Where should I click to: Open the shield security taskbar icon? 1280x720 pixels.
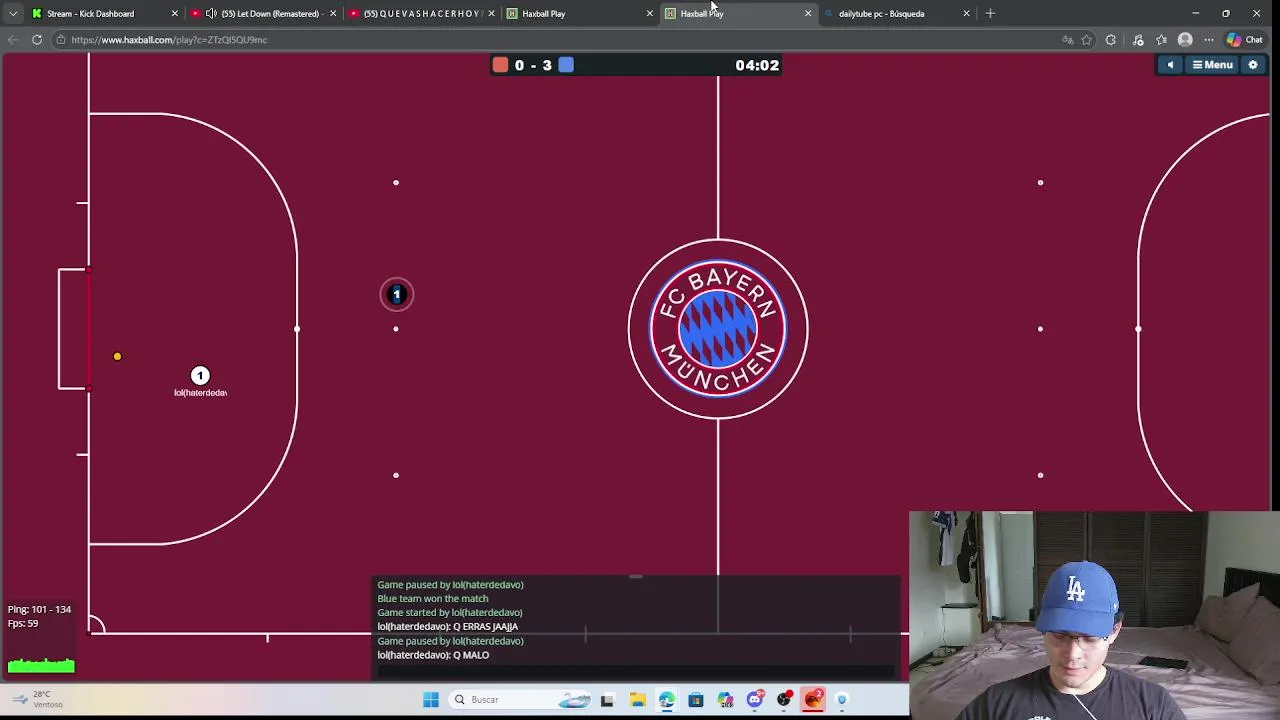pos(842,700)
